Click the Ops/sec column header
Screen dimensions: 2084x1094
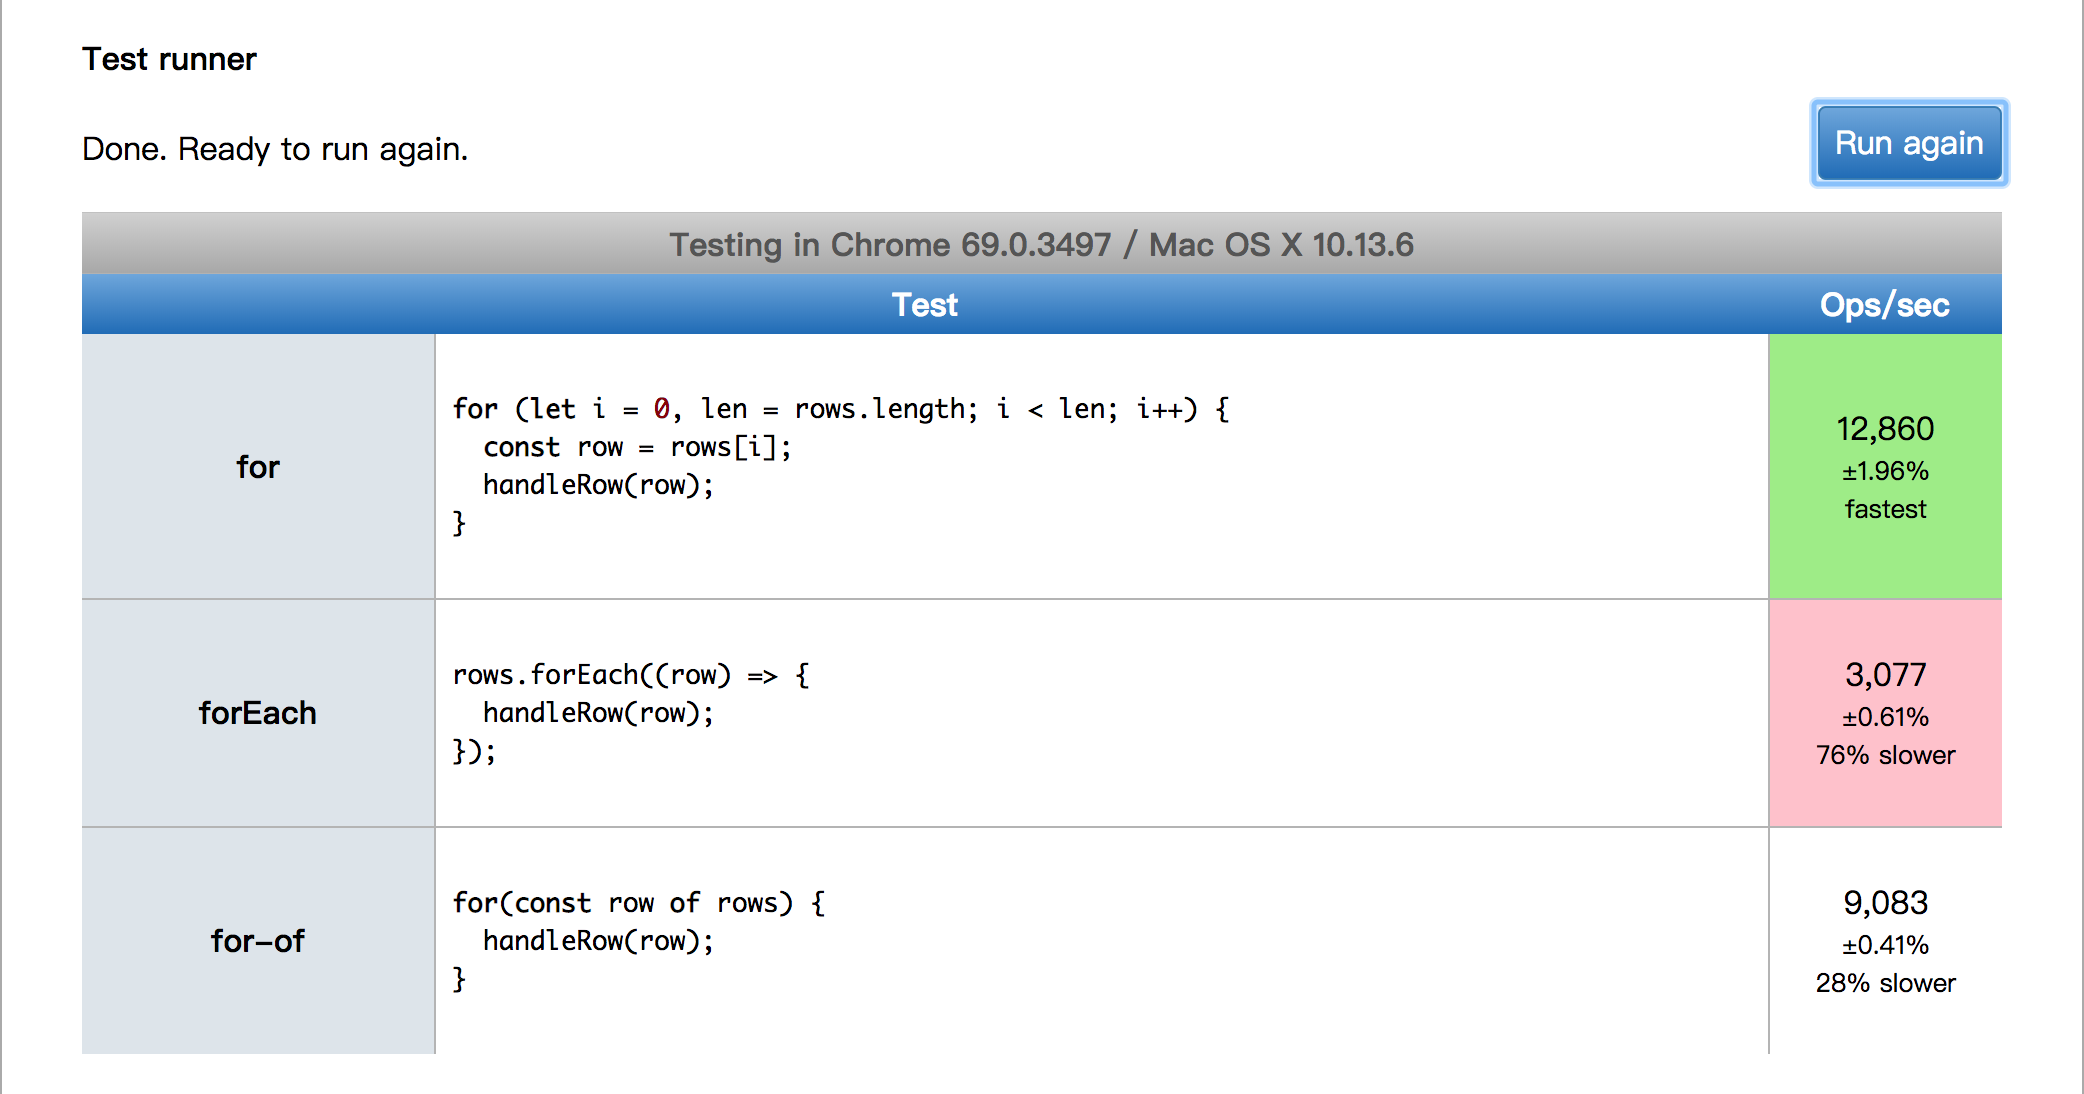1884,304
